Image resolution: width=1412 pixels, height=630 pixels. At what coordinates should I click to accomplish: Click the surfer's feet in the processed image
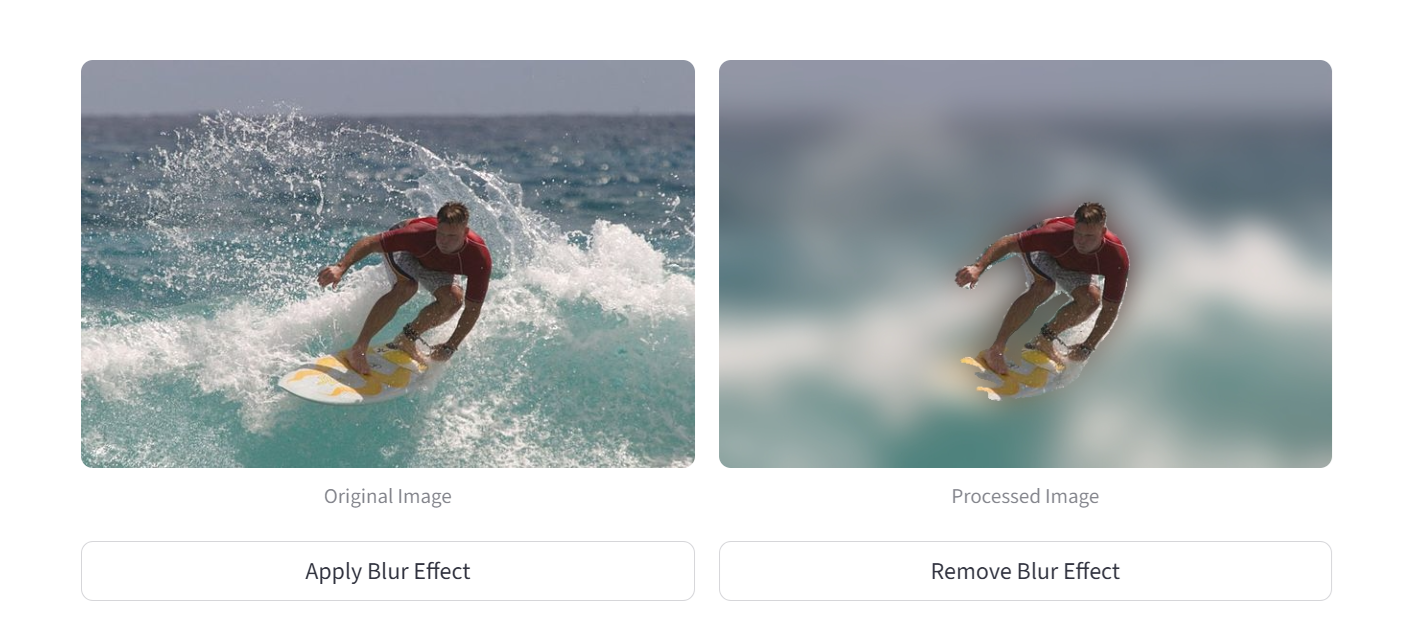click(995, 360)
